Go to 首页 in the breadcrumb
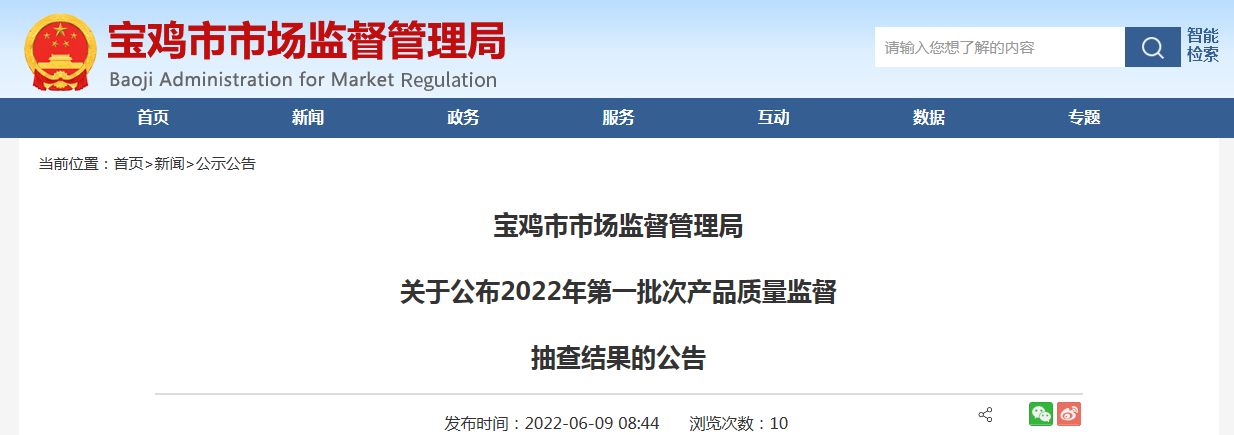 [129, 164]
